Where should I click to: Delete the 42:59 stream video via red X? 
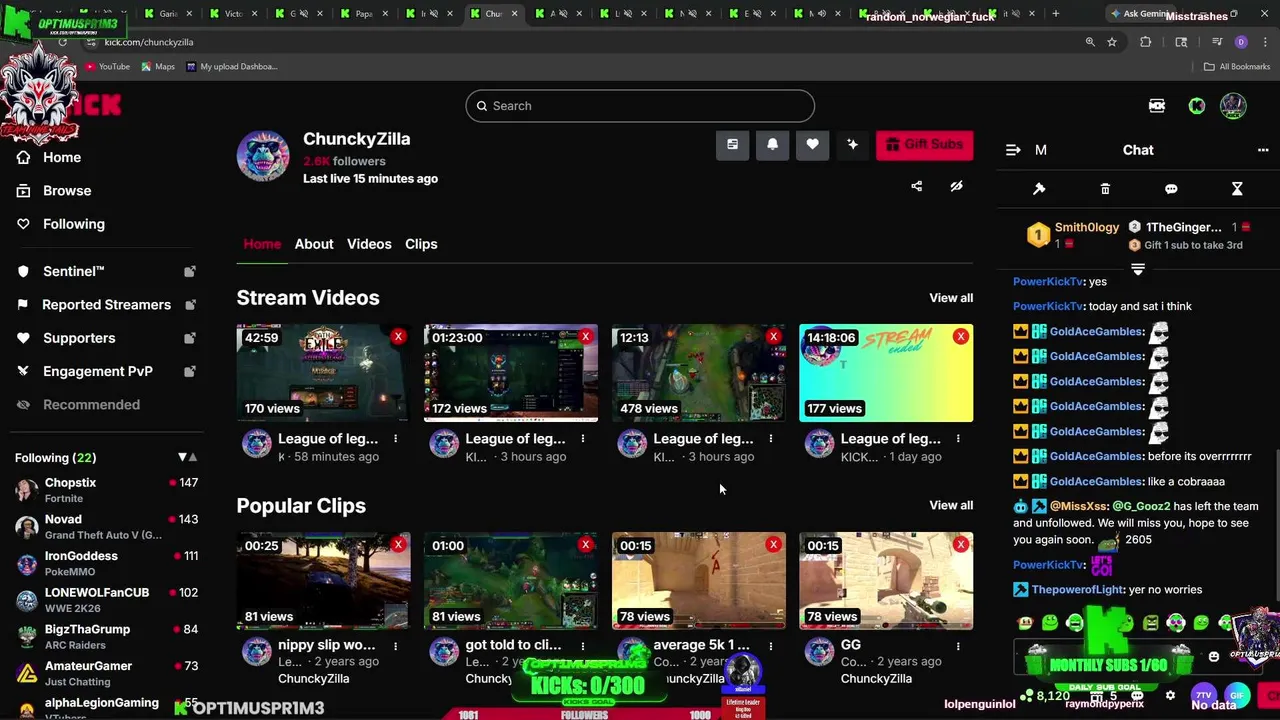click(x=398, y=337)
